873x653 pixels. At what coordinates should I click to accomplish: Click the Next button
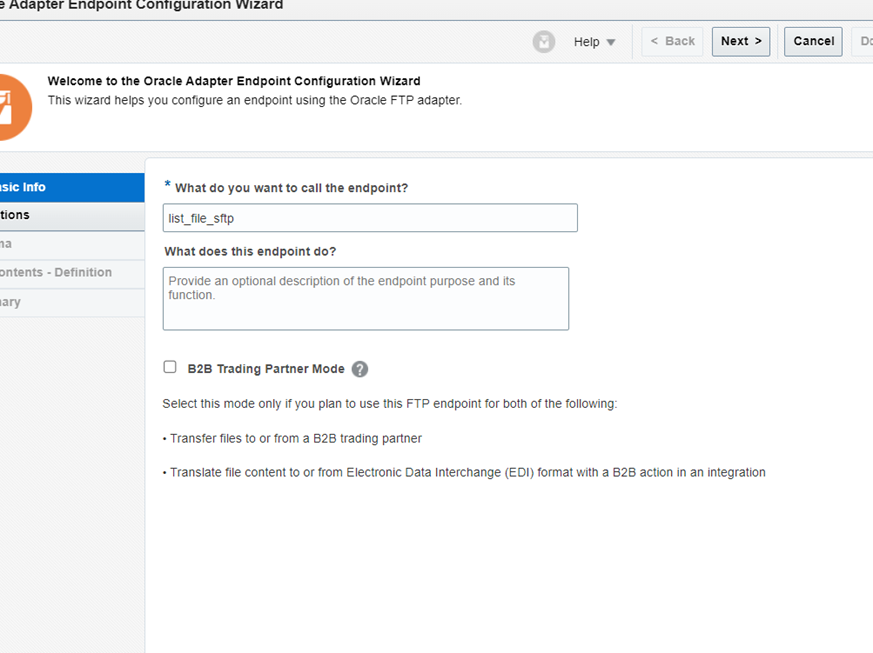click(740, 42)
